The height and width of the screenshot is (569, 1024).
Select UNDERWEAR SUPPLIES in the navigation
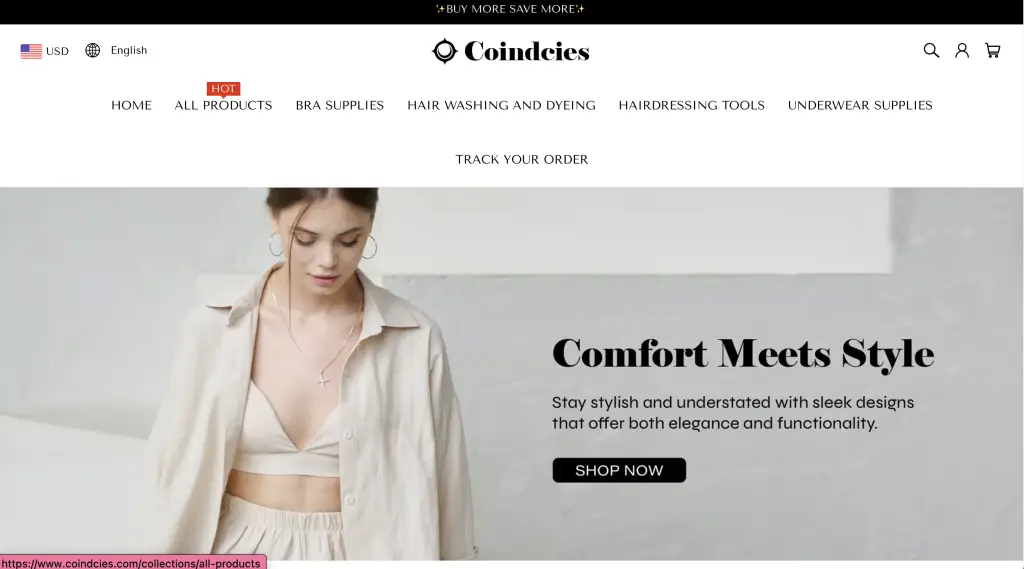(x=860, y=105)
